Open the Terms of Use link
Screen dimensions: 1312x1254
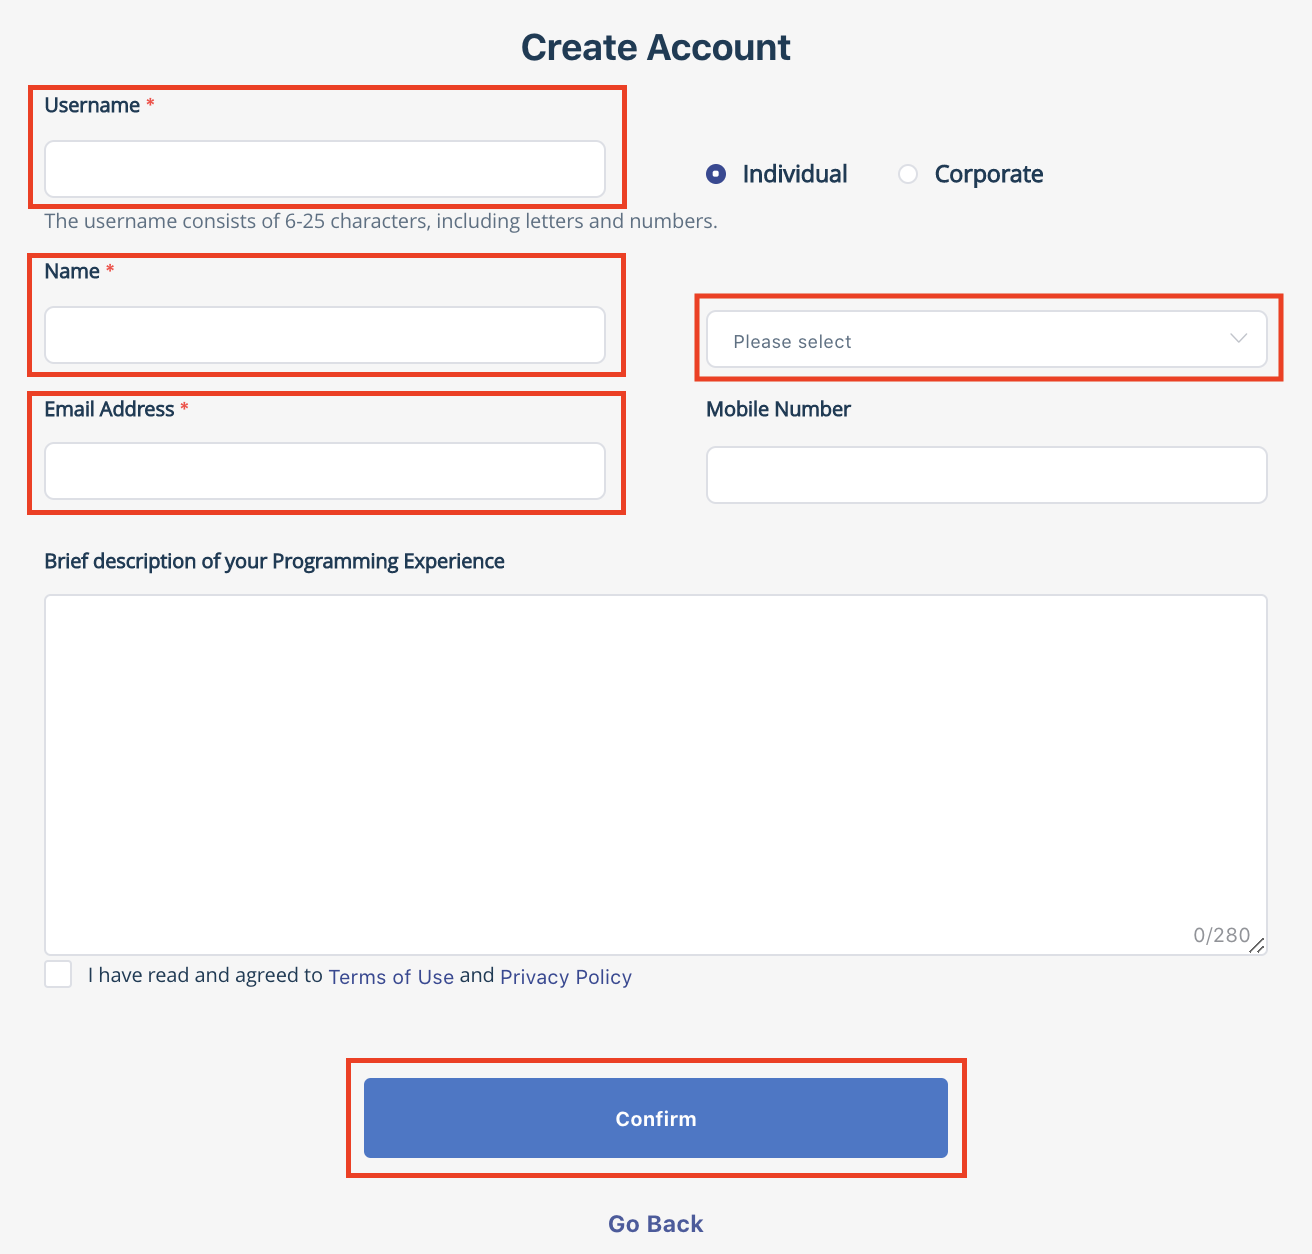391,977
